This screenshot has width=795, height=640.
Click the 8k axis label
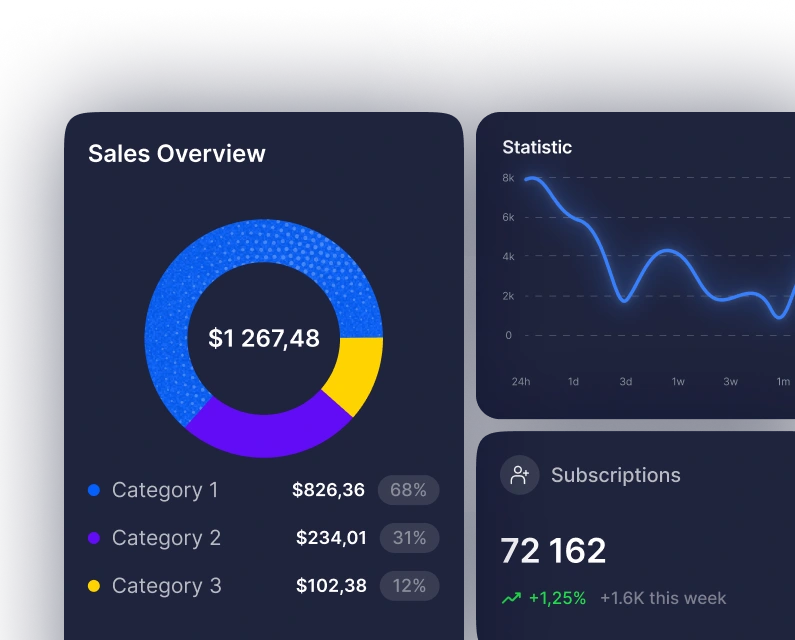tap(509, 178)
